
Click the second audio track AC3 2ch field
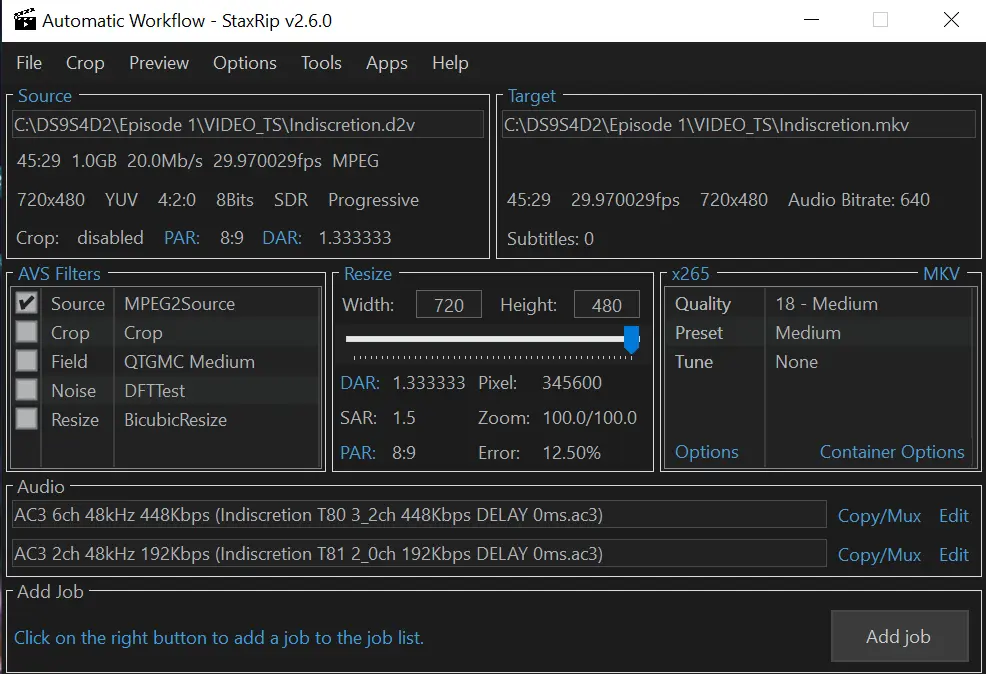(x=419, y=554)
